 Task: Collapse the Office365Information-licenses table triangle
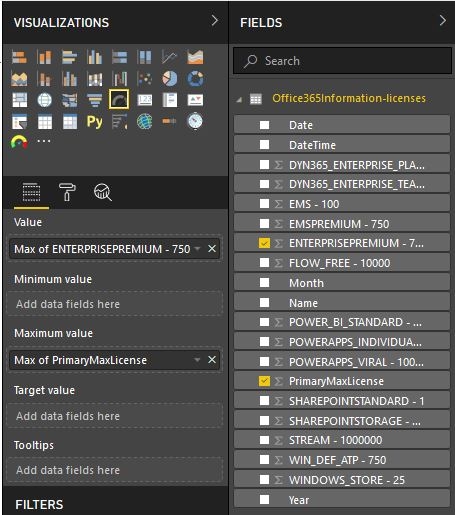coord(239,99)
